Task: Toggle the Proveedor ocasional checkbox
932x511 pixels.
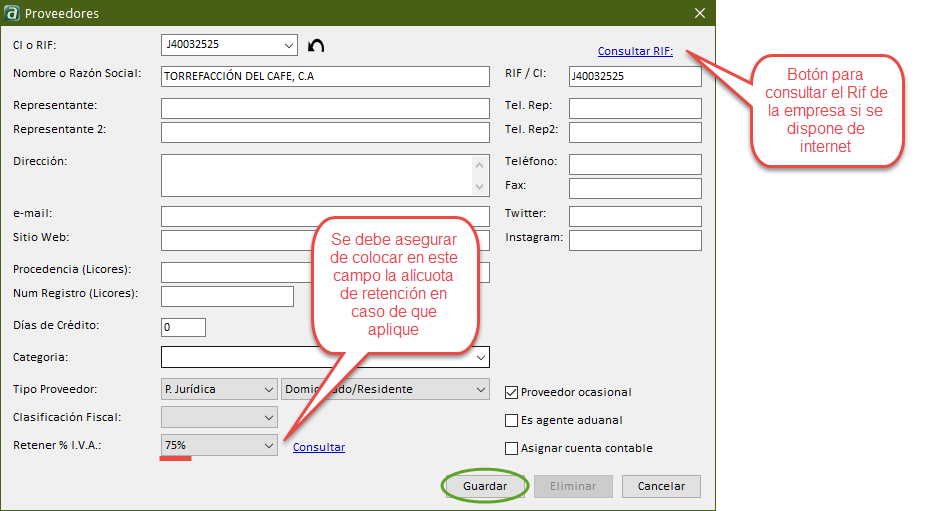Action: [512, 392]
